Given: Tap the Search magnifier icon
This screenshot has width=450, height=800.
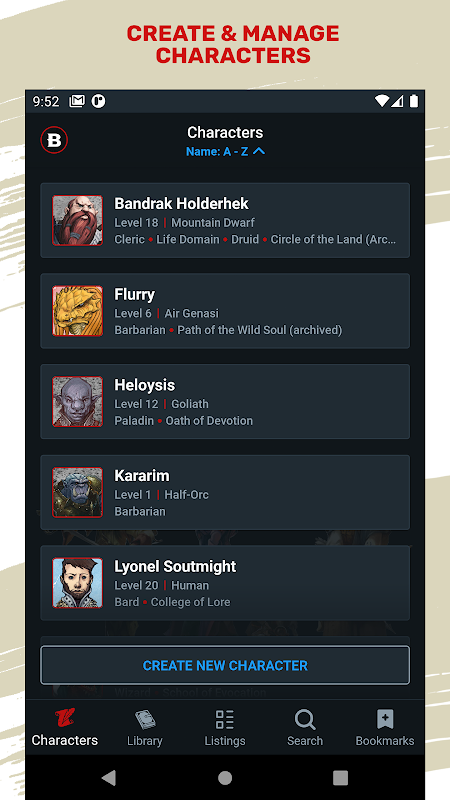Looking at the screenshot, I should pos(305,719).
